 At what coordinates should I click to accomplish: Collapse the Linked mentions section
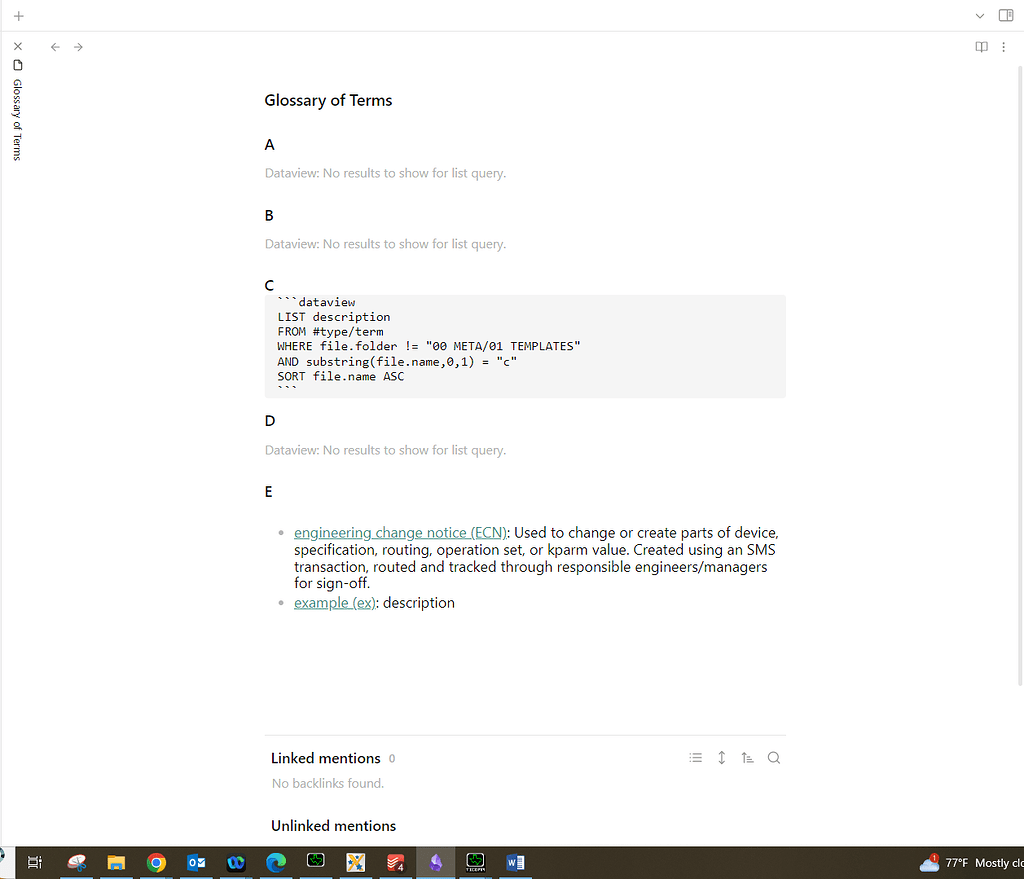coord(325,757)
